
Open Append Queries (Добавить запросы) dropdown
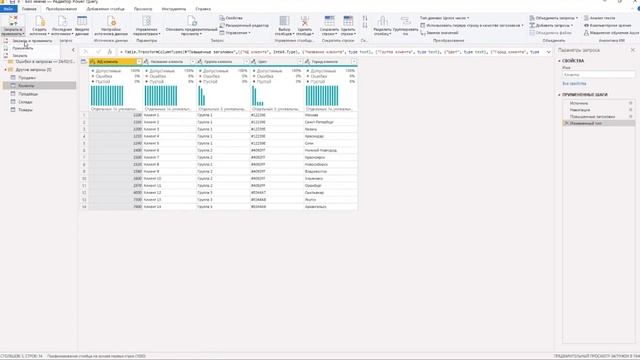click(551, 25)
